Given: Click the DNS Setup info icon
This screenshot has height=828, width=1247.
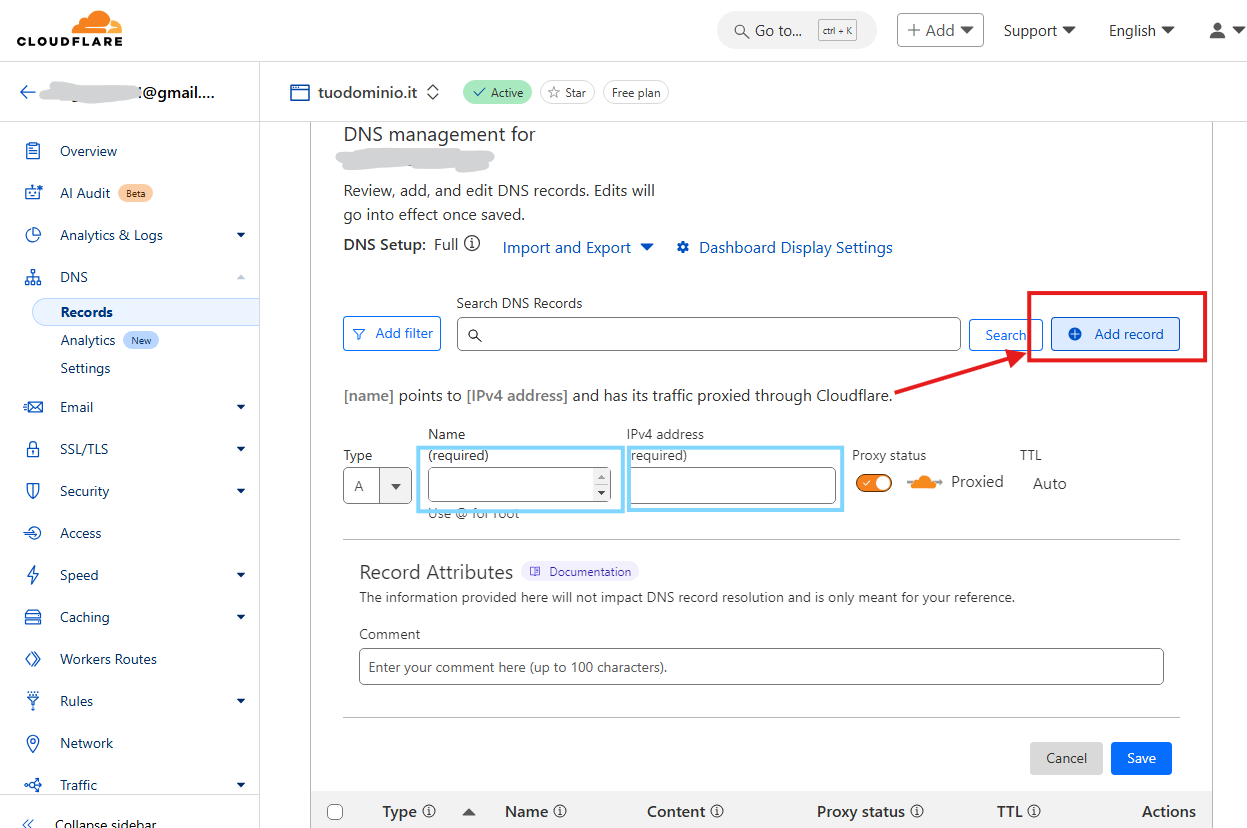Looking at the screenshot, I should tap(472, 243).
